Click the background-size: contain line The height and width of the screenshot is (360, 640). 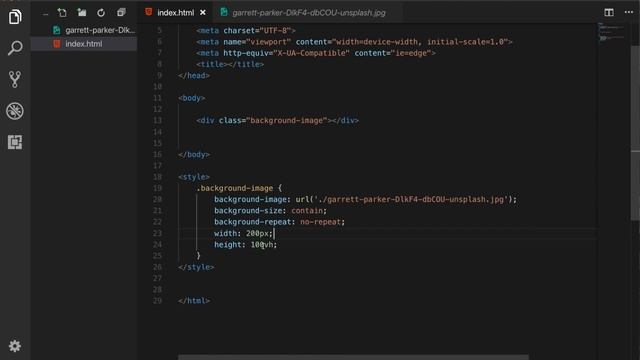pos(270,211)
